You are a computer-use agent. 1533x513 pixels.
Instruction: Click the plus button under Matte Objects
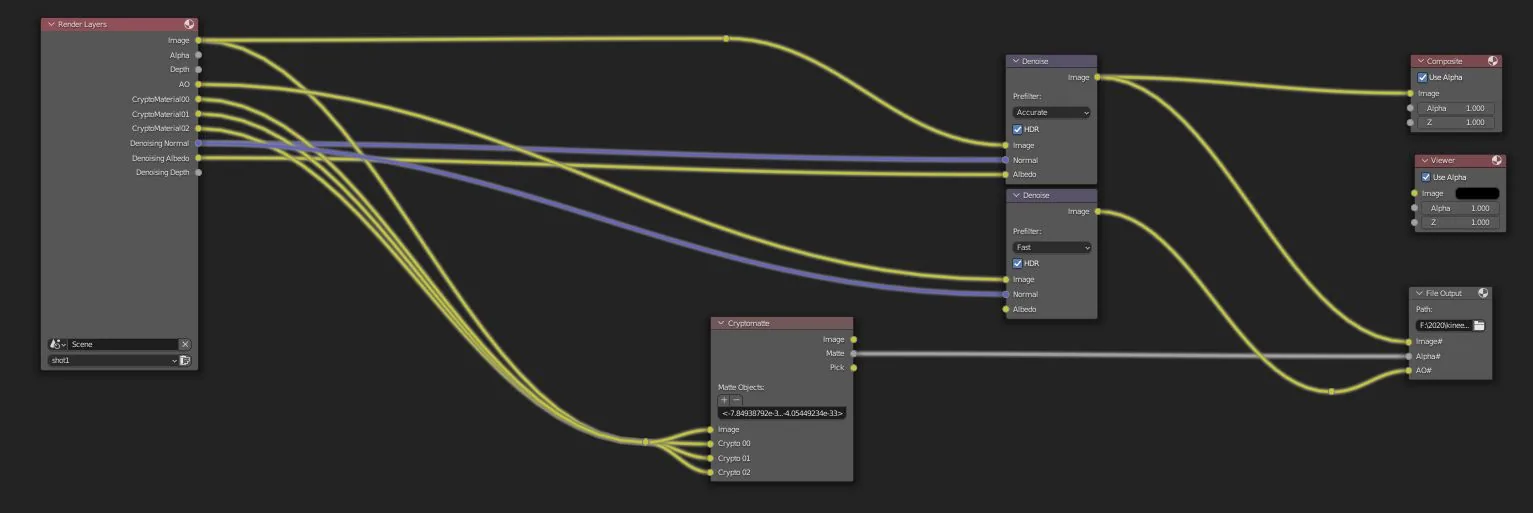click(x=724, y=400)
